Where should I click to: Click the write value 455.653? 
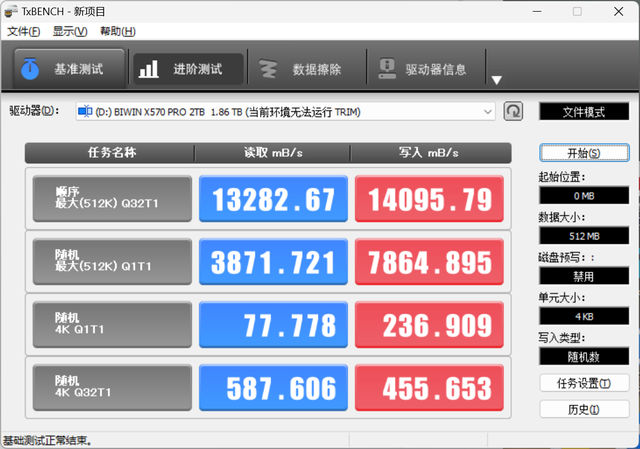429,388
